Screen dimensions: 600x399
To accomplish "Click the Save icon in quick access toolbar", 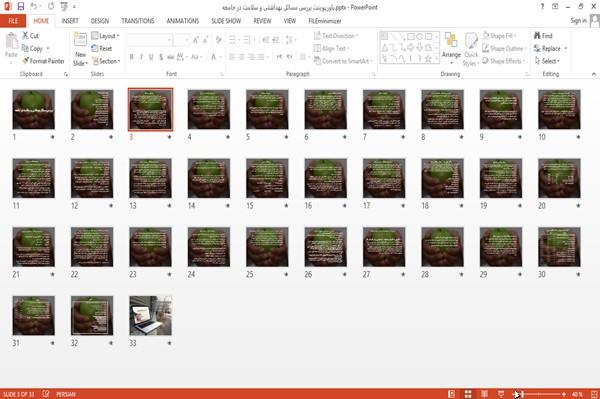I will pos(21,7).
